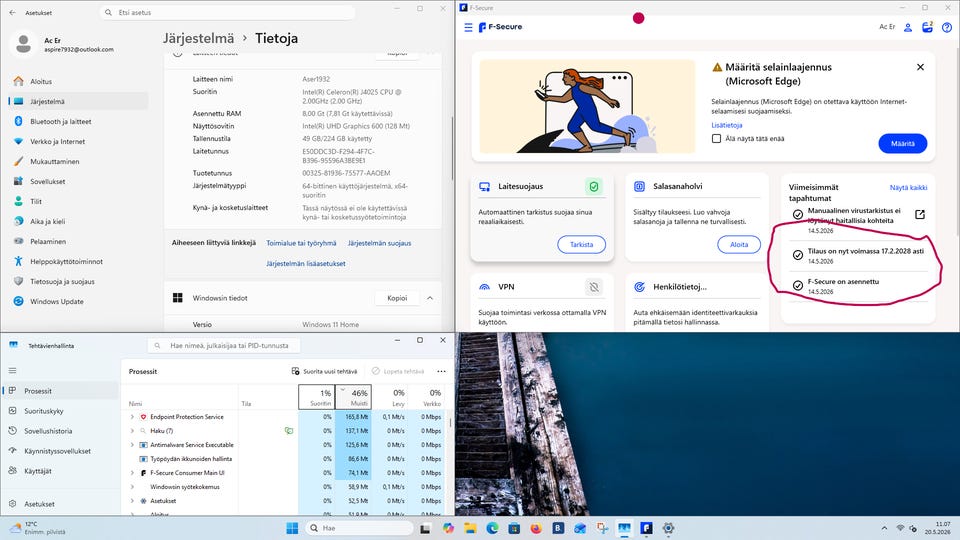
Task: Show hidden icons with the tray chevron
Action: coord(884,528)
